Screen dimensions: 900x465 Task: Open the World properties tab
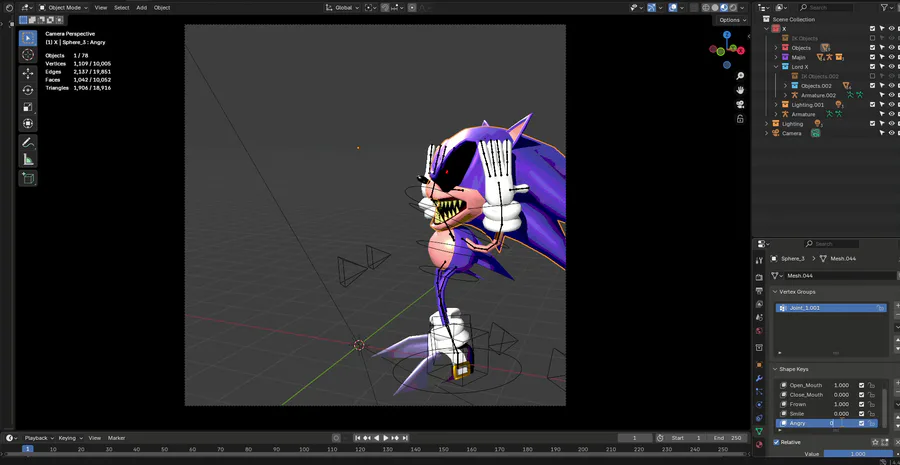point(759,331)
